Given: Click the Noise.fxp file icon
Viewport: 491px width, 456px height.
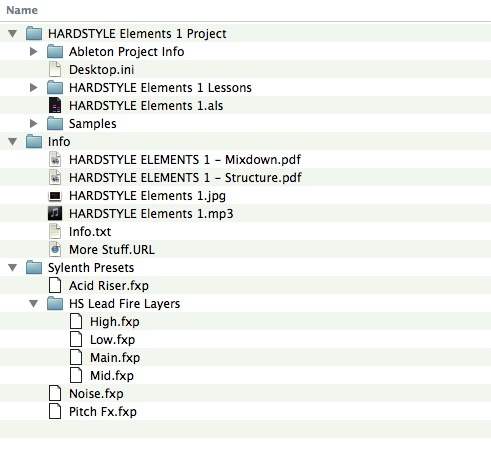Looking at the screenshot, I should click(x=55, y=393).
